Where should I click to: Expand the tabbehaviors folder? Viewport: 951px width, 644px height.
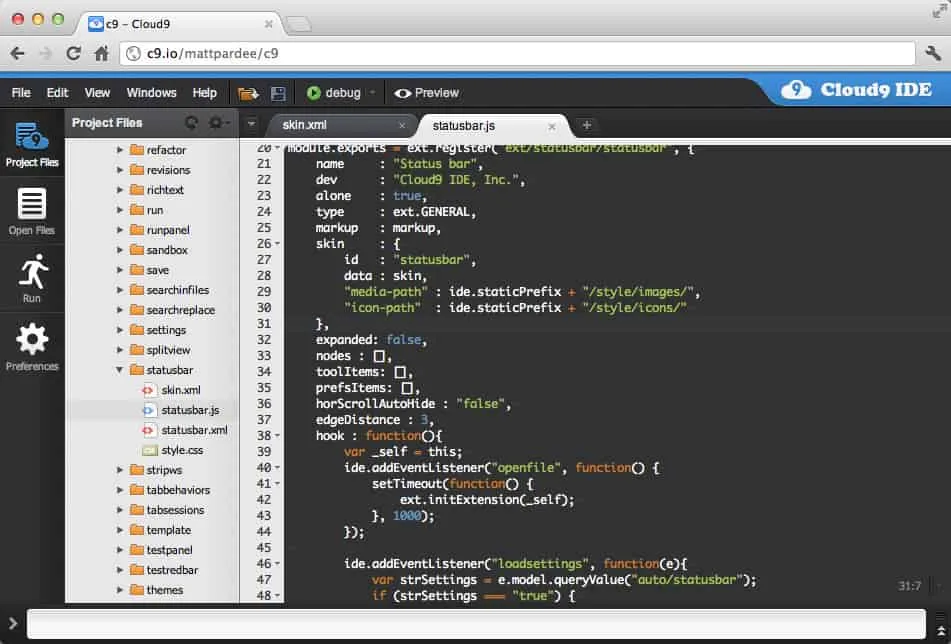[119, 490]
